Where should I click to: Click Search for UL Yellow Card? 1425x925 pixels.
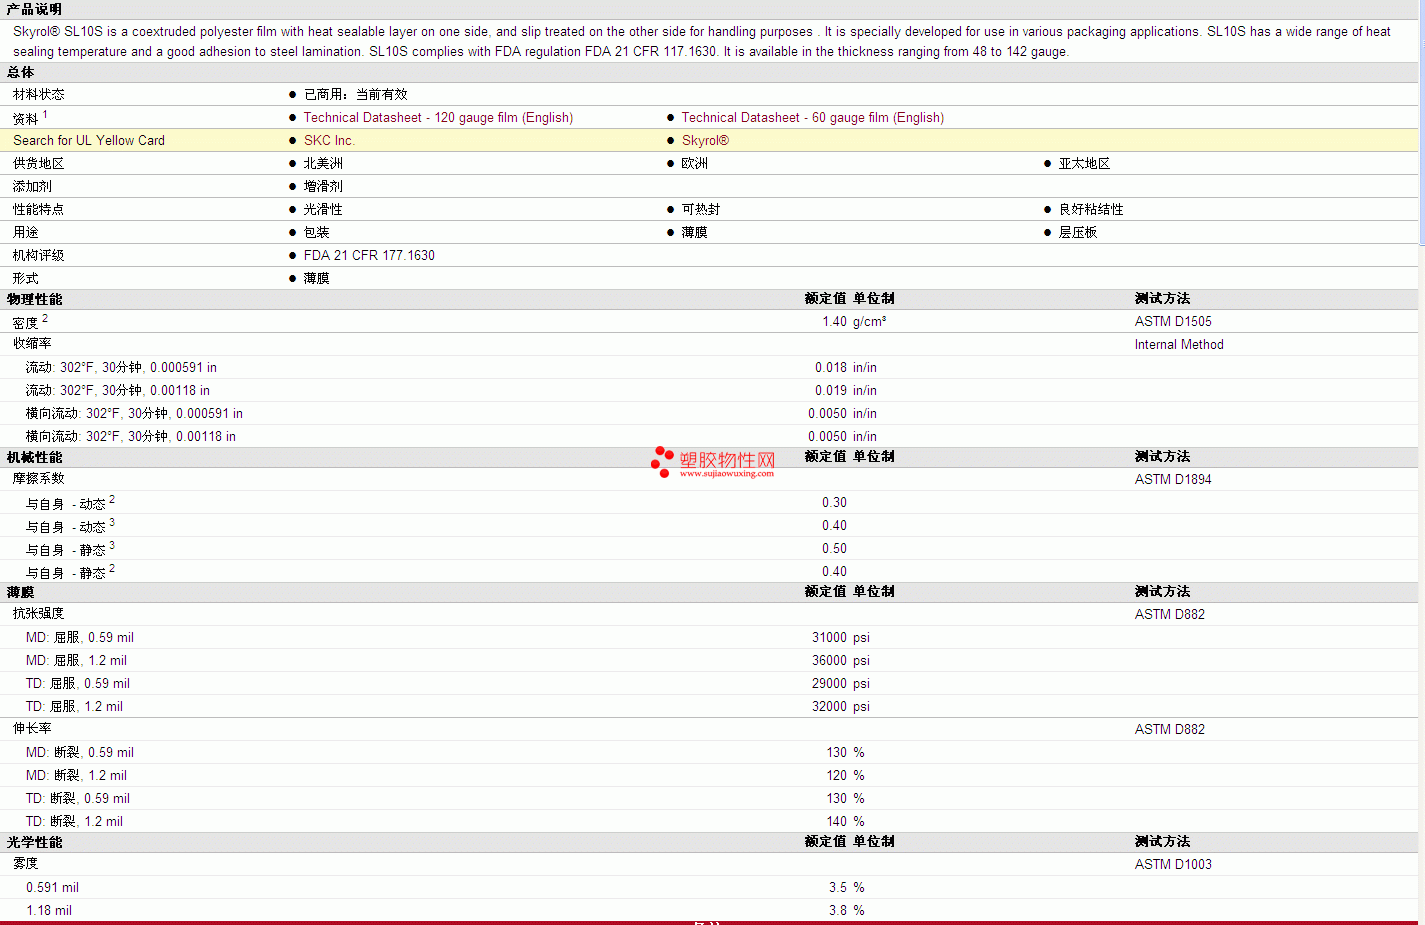pyautogui.click(x=89, y=140)
